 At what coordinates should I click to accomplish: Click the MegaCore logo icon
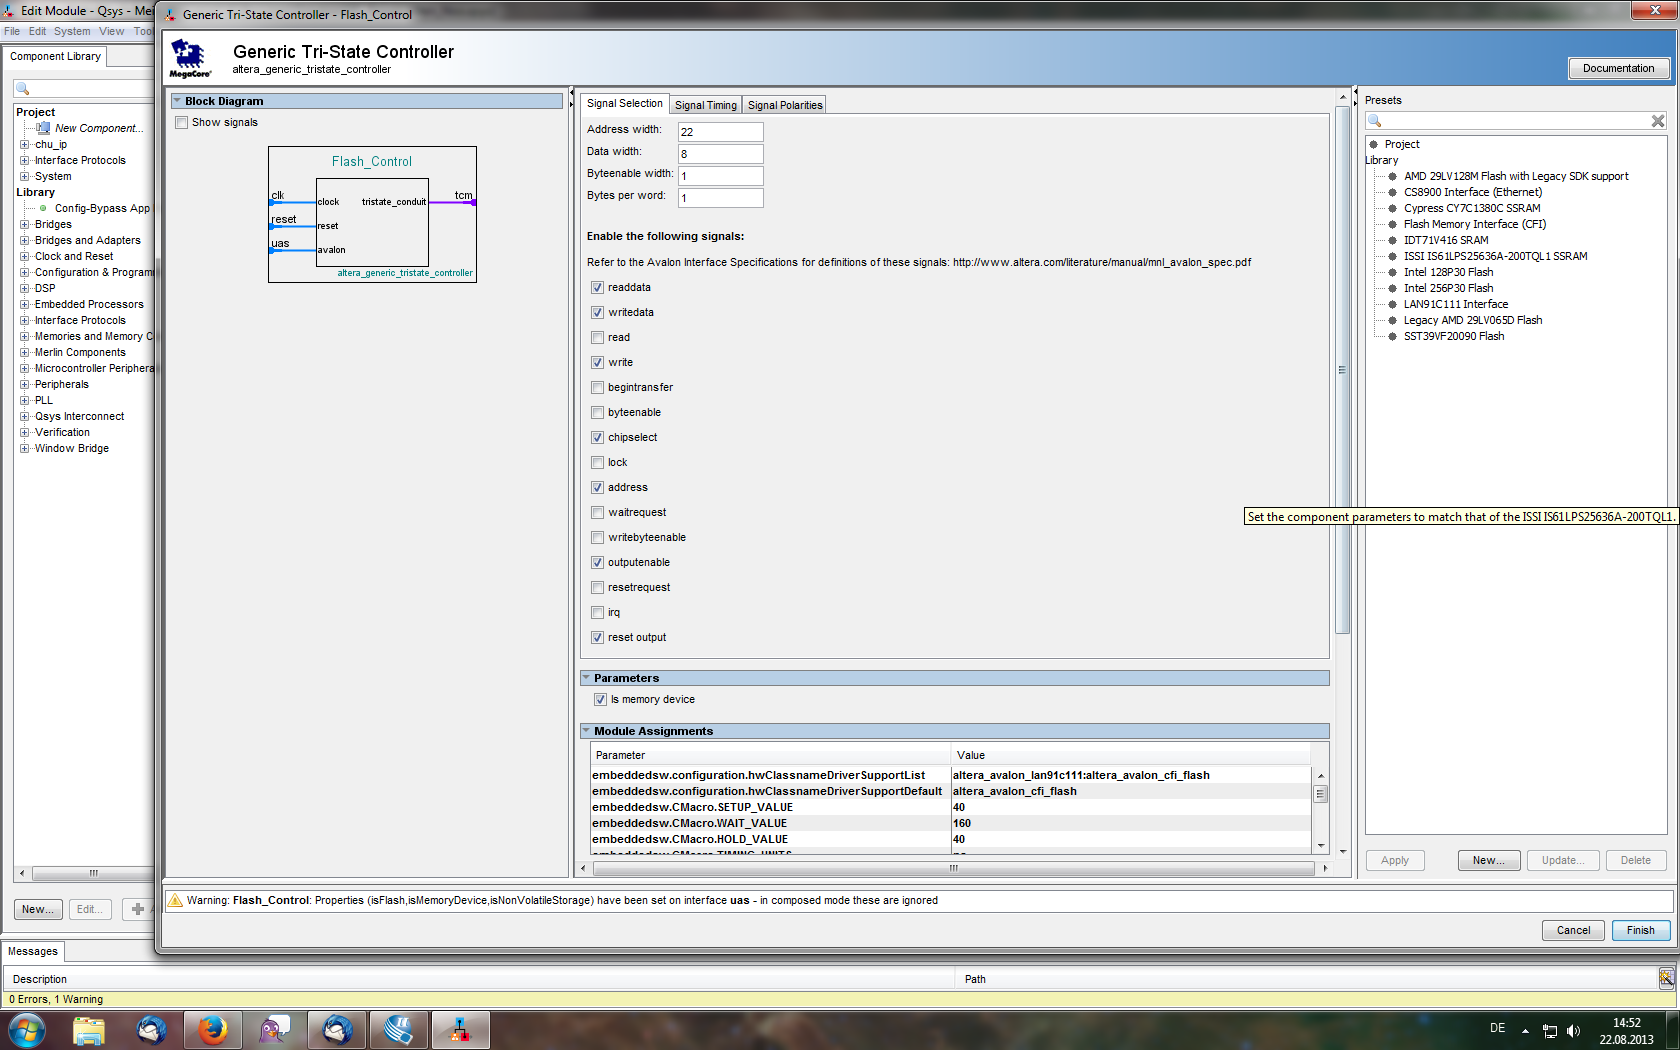tap(190, 59)
